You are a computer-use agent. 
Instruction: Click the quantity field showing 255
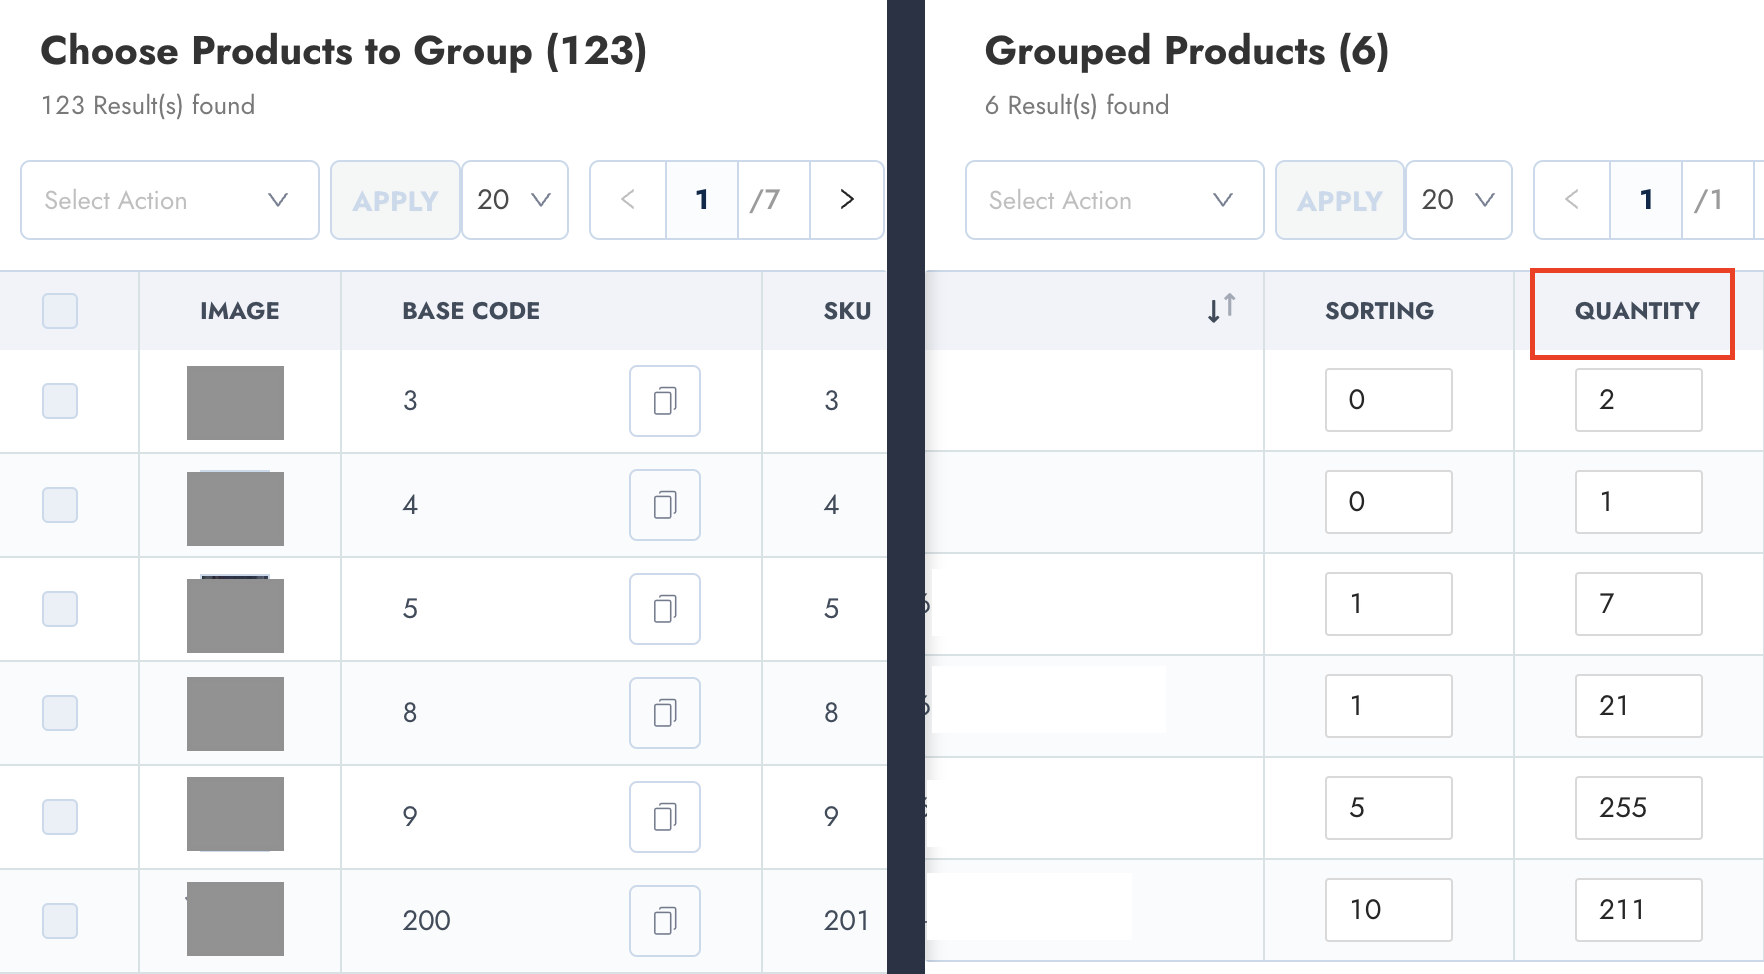pos(1637,808)
